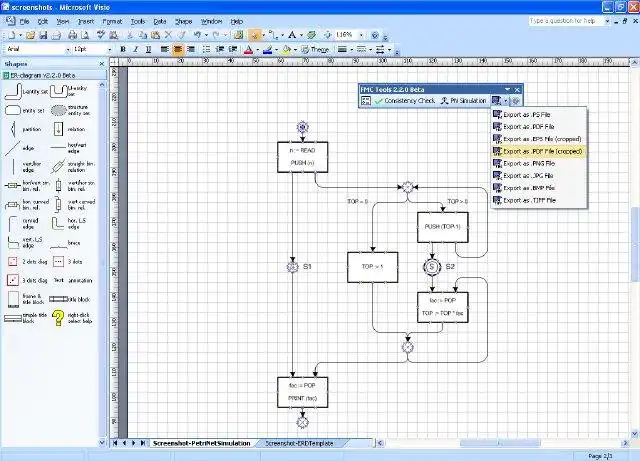Open the 10pt font size dropdown

pos(109,49)
